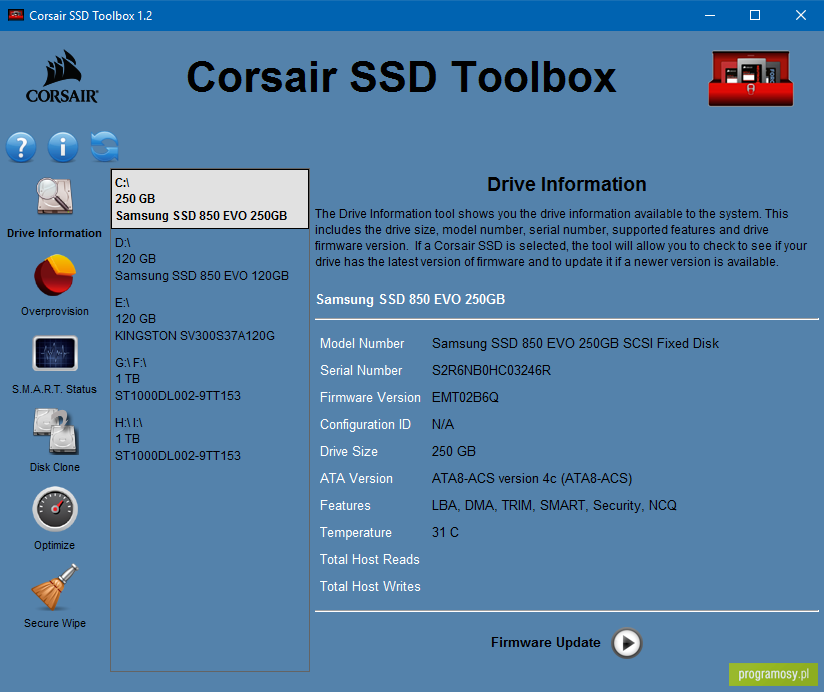Click the Overprovision sidebar label
The image size is (824, 692).
tap(55, 311)
